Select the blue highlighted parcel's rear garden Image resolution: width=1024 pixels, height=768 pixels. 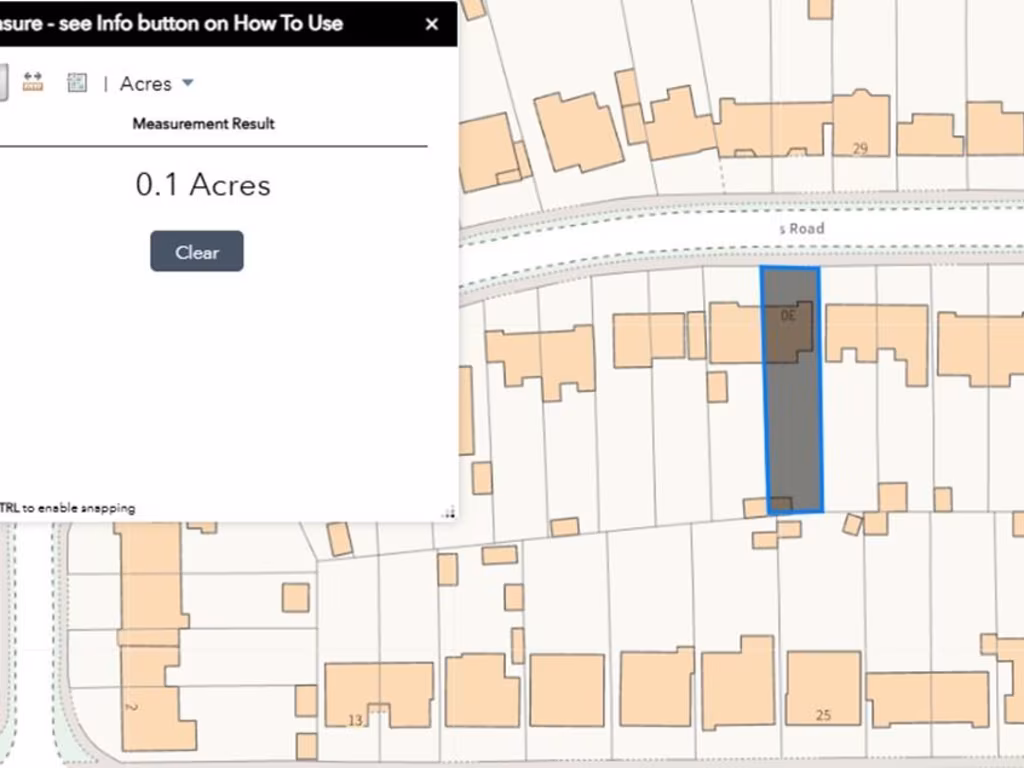pos(794,440)
